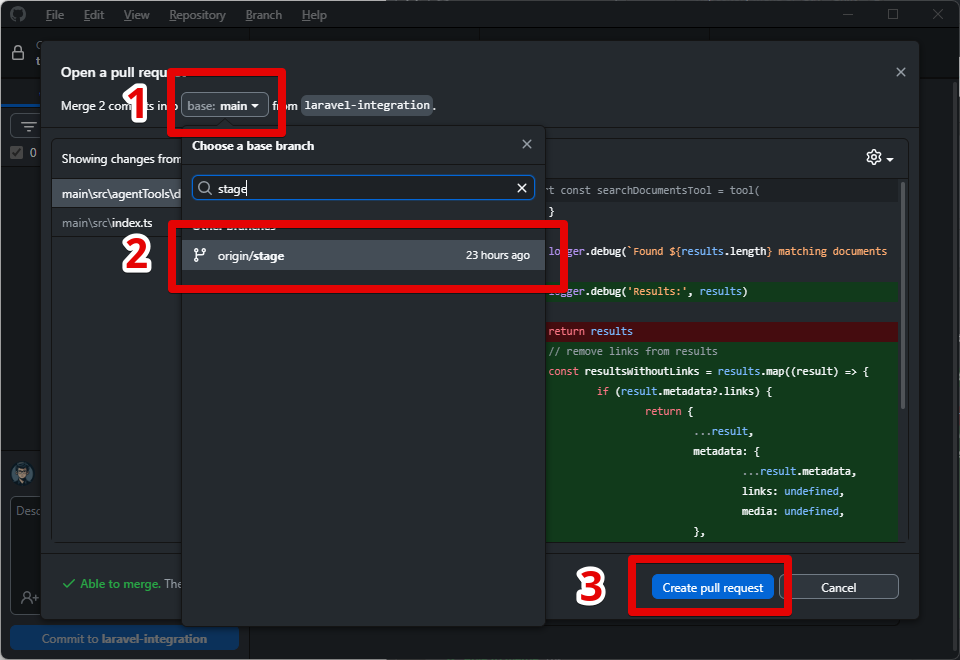Viewport: 960px width, 660px height.
Task: Click the filter icon above the changes list
Action: pyautogui.click(x=27, y=125)
